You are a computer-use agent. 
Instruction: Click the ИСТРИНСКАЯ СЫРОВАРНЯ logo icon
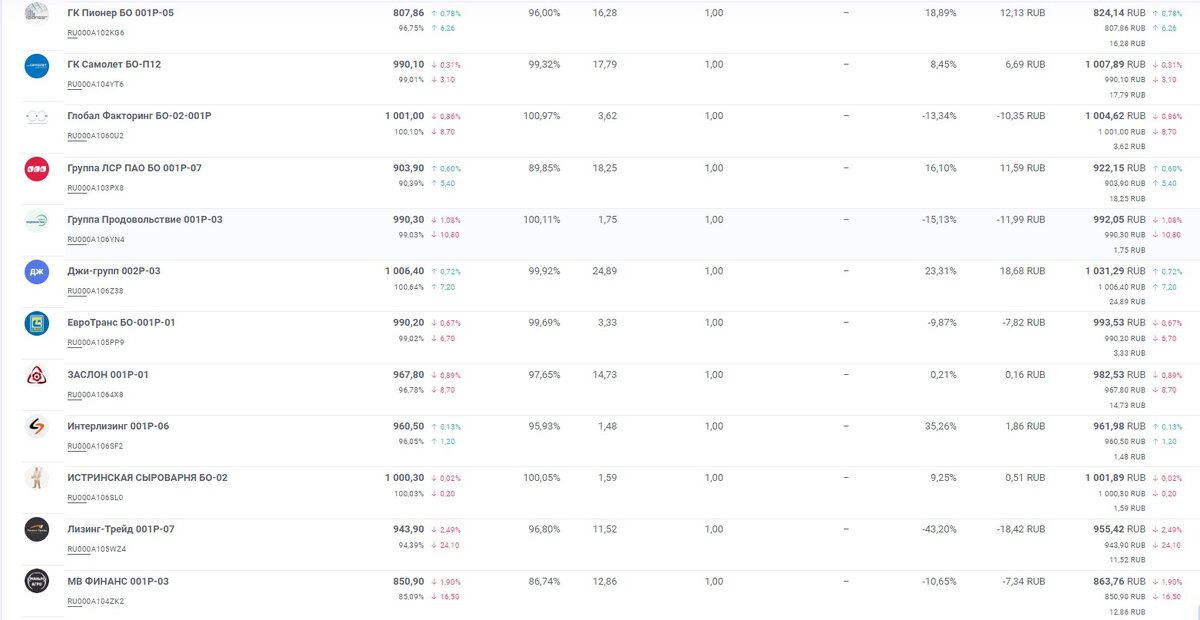(37, 479)
